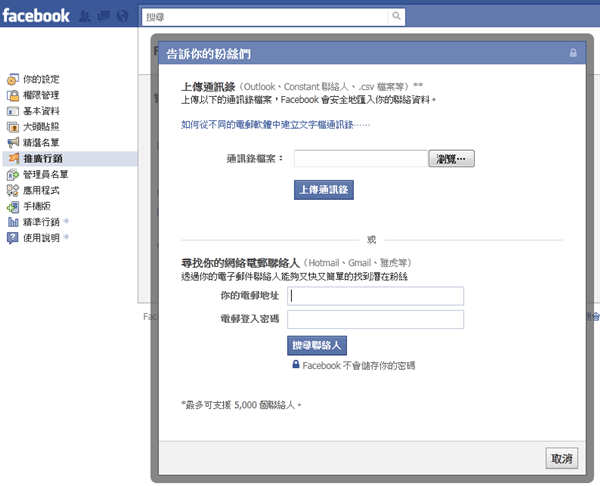Click the 精選名單 megaphone icon
600x486 pixels.
pyautogui.click(x=13, y=143)
